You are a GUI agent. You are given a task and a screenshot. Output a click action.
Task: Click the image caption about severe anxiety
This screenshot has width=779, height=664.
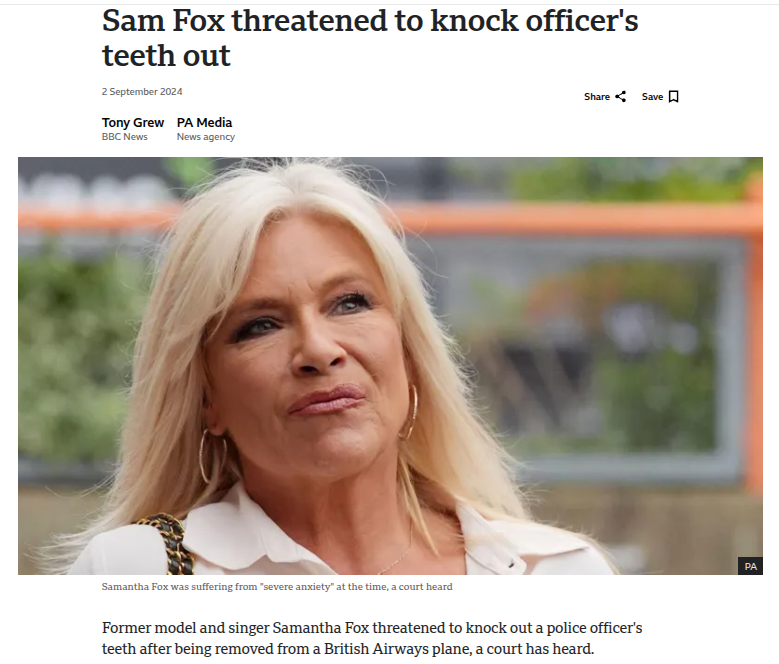pos(277,587)
